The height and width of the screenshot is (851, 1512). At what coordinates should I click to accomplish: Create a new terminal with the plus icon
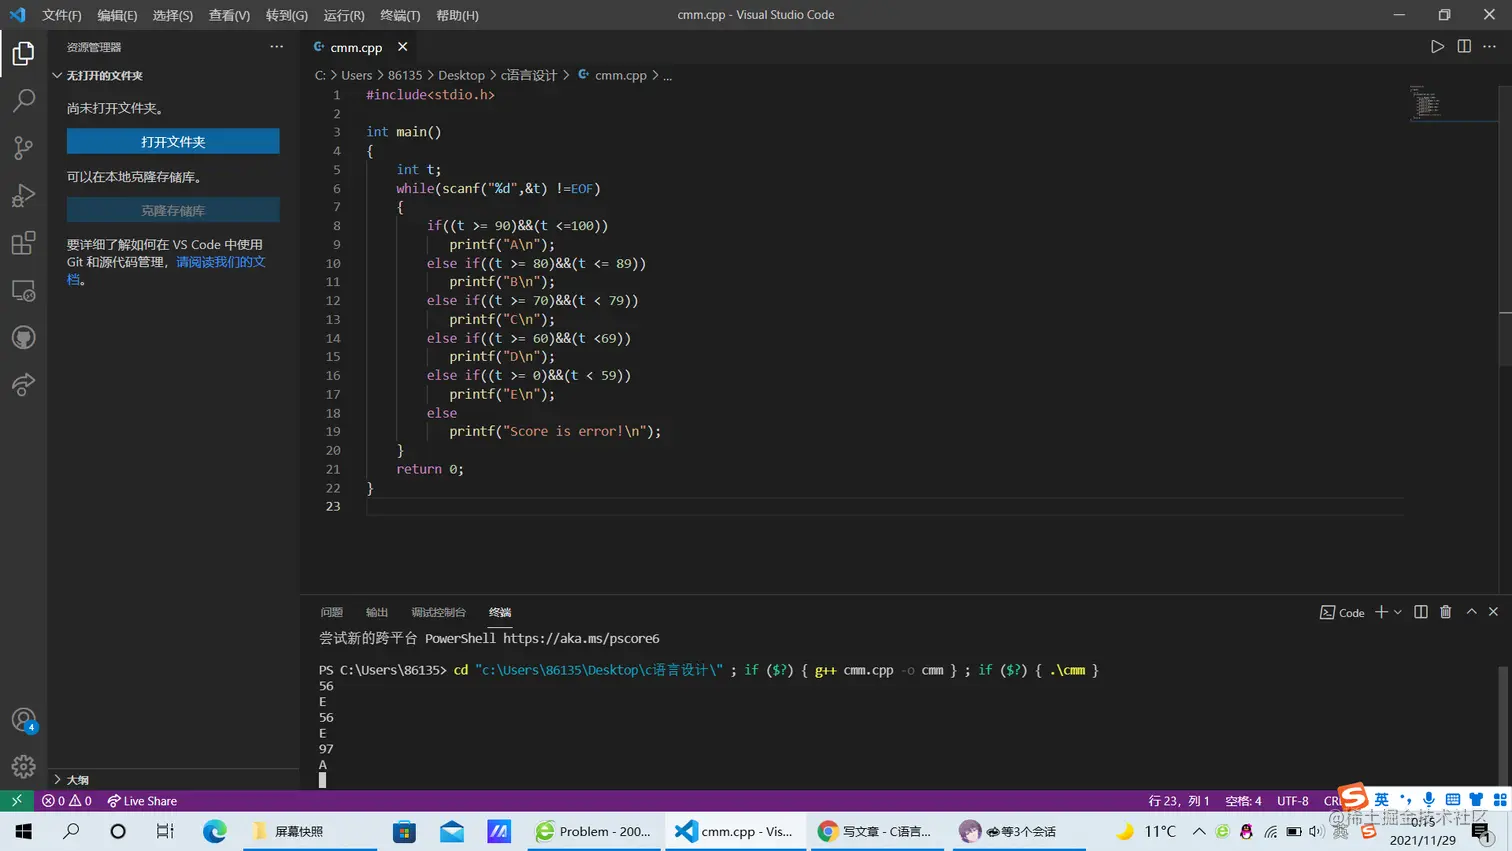coord(1381,612)
